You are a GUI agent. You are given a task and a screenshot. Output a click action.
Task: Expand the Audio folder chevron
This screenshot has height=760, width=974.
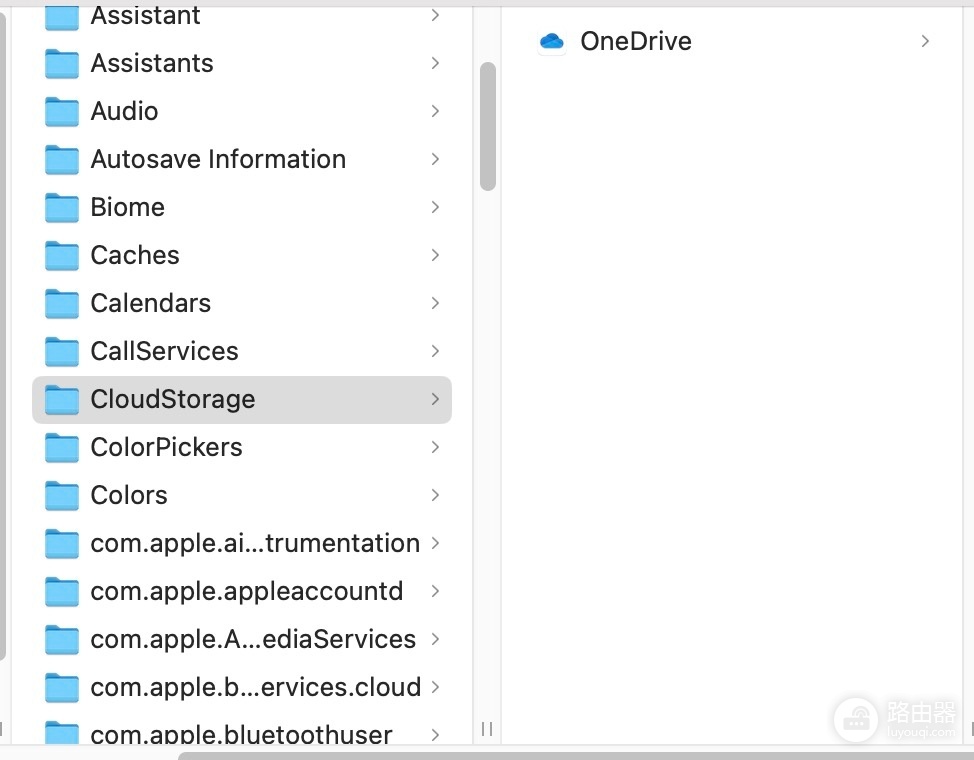(x=435, y=111)
